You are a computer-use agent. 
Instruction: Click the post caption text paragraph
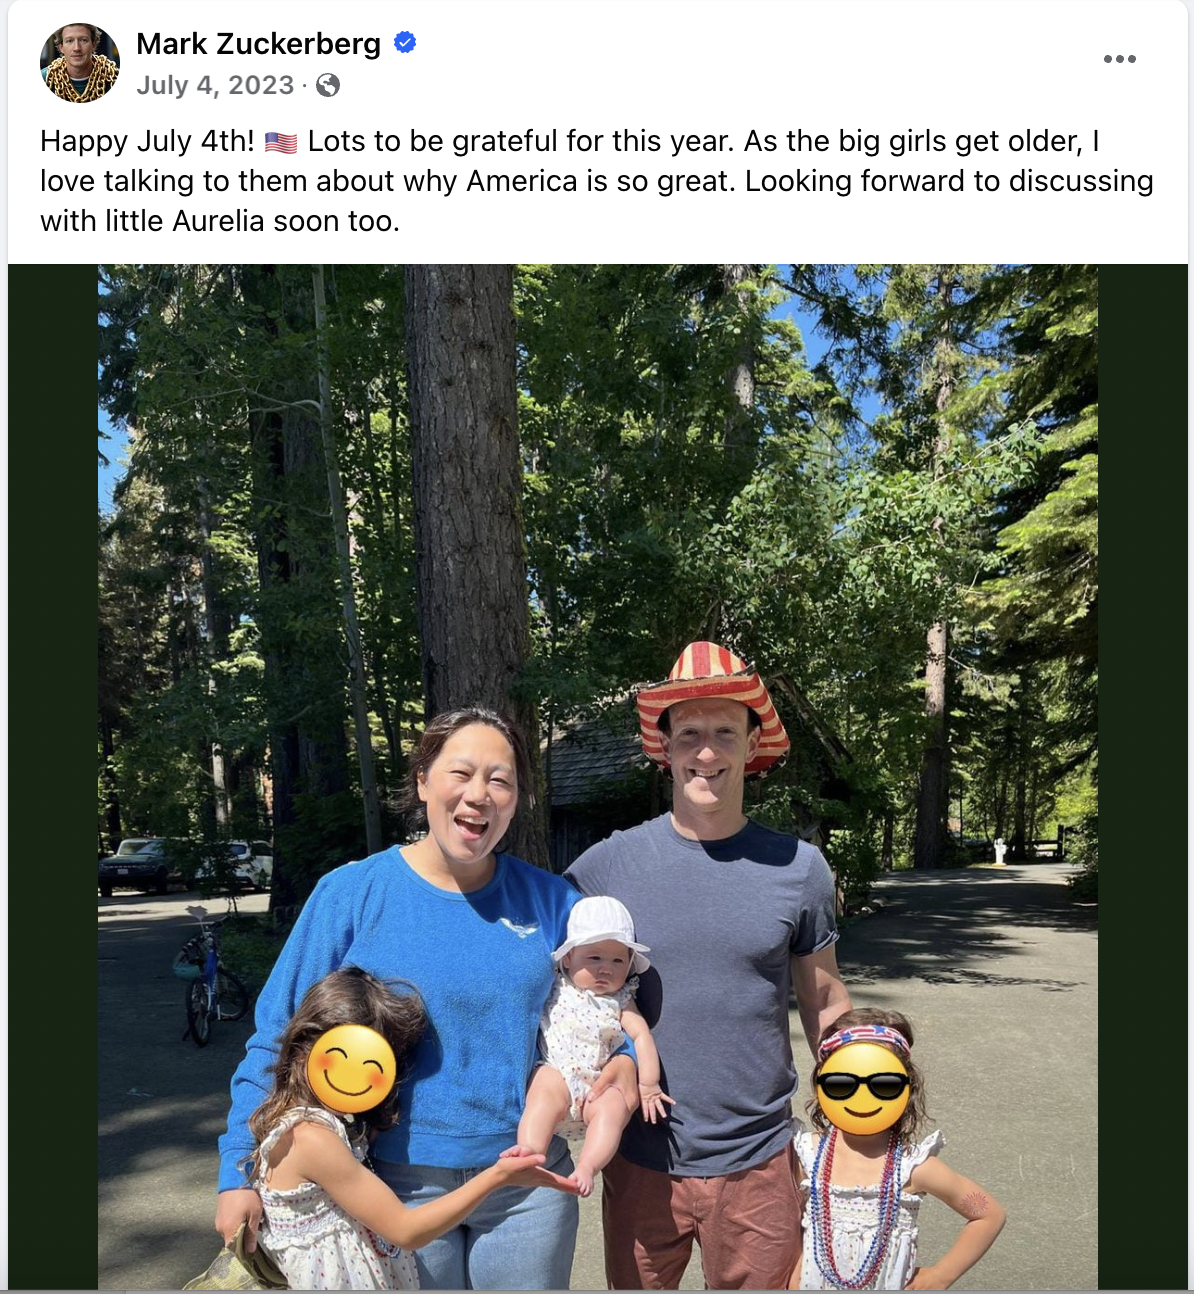coord(596,181)
